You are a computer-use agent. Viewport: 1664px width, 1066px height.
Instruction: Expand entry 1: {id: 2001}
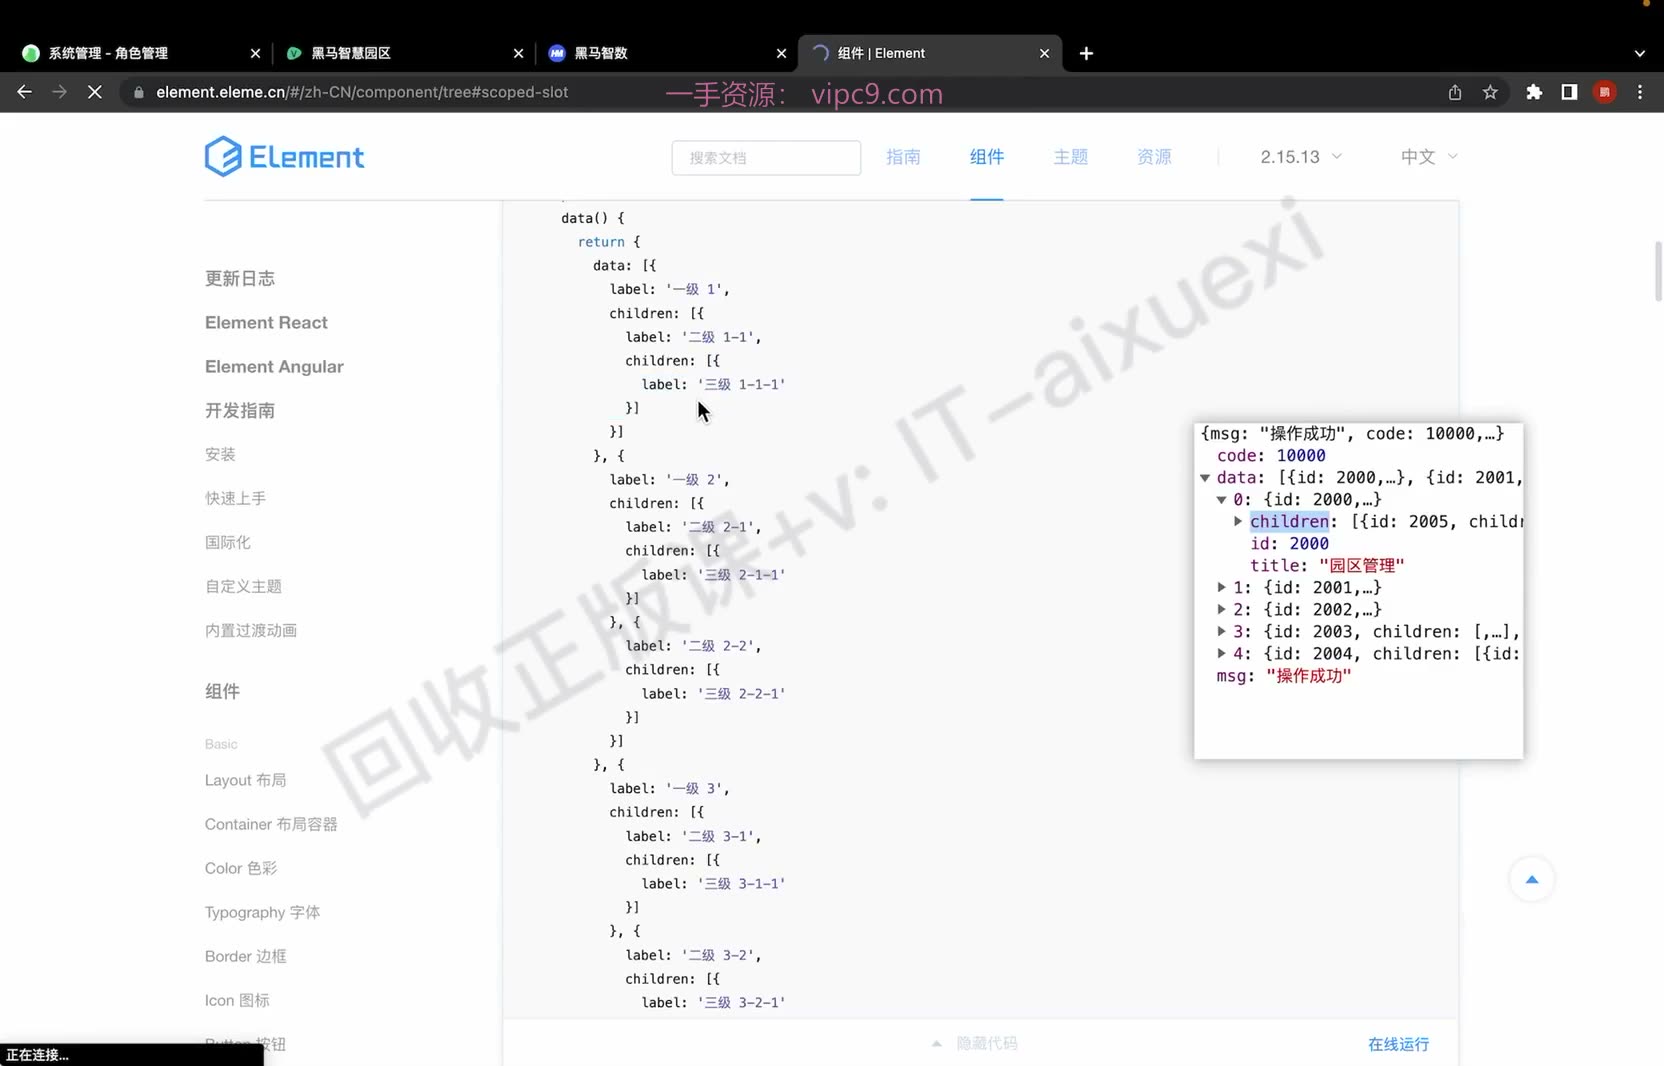(1222, 588)
